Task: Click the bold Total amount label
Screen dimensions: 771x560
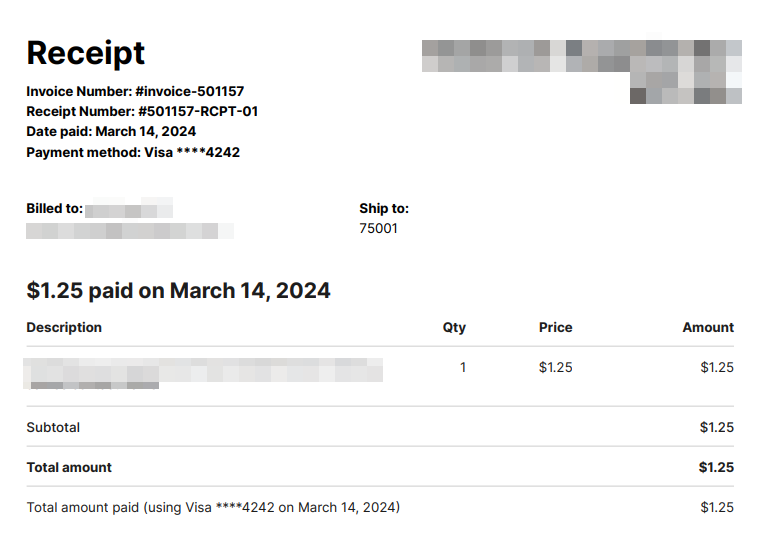Action: (69, 467)
